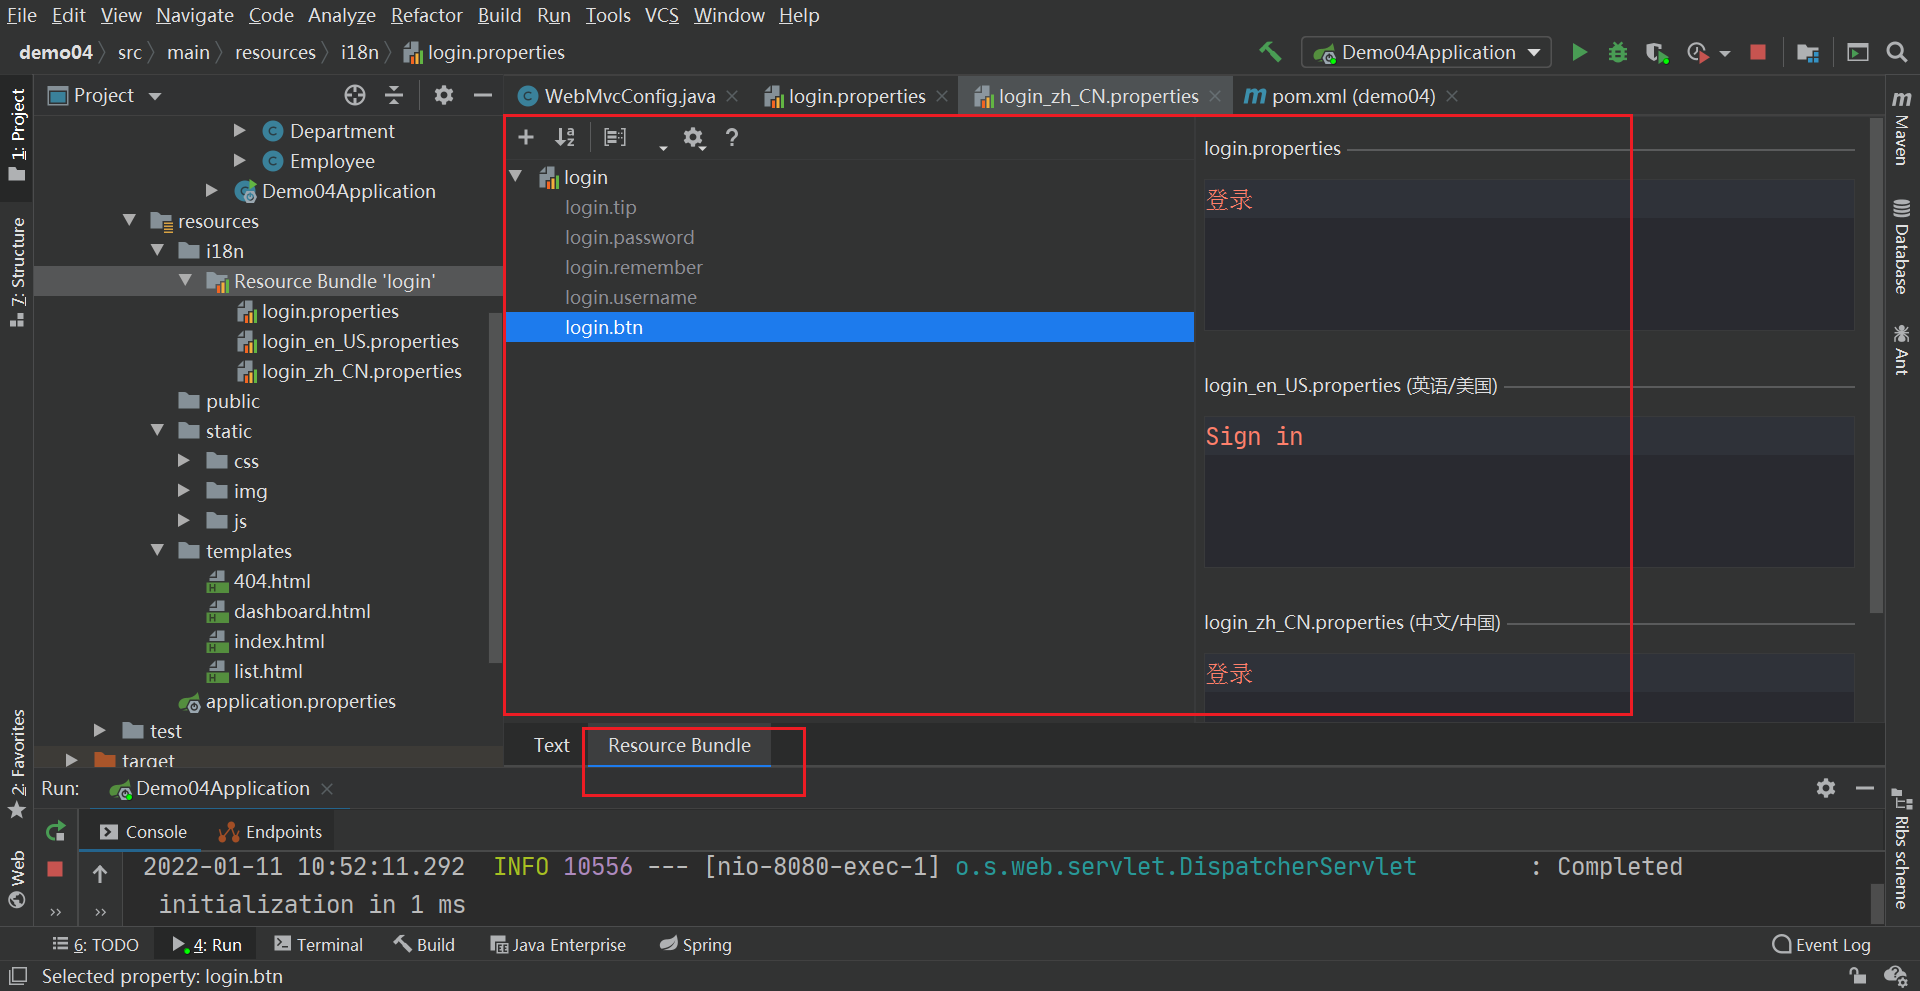Image resolution: width=1920 pixels, height=991 pixels.
Task: Minimize the Run tool window
Action: [1865, 788]
